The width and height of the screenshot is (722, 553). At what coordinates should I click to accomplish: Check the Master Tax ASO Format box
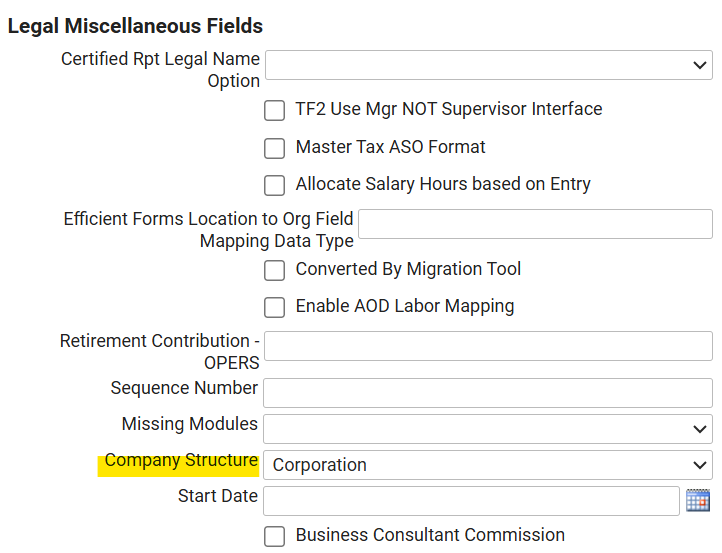274,148
